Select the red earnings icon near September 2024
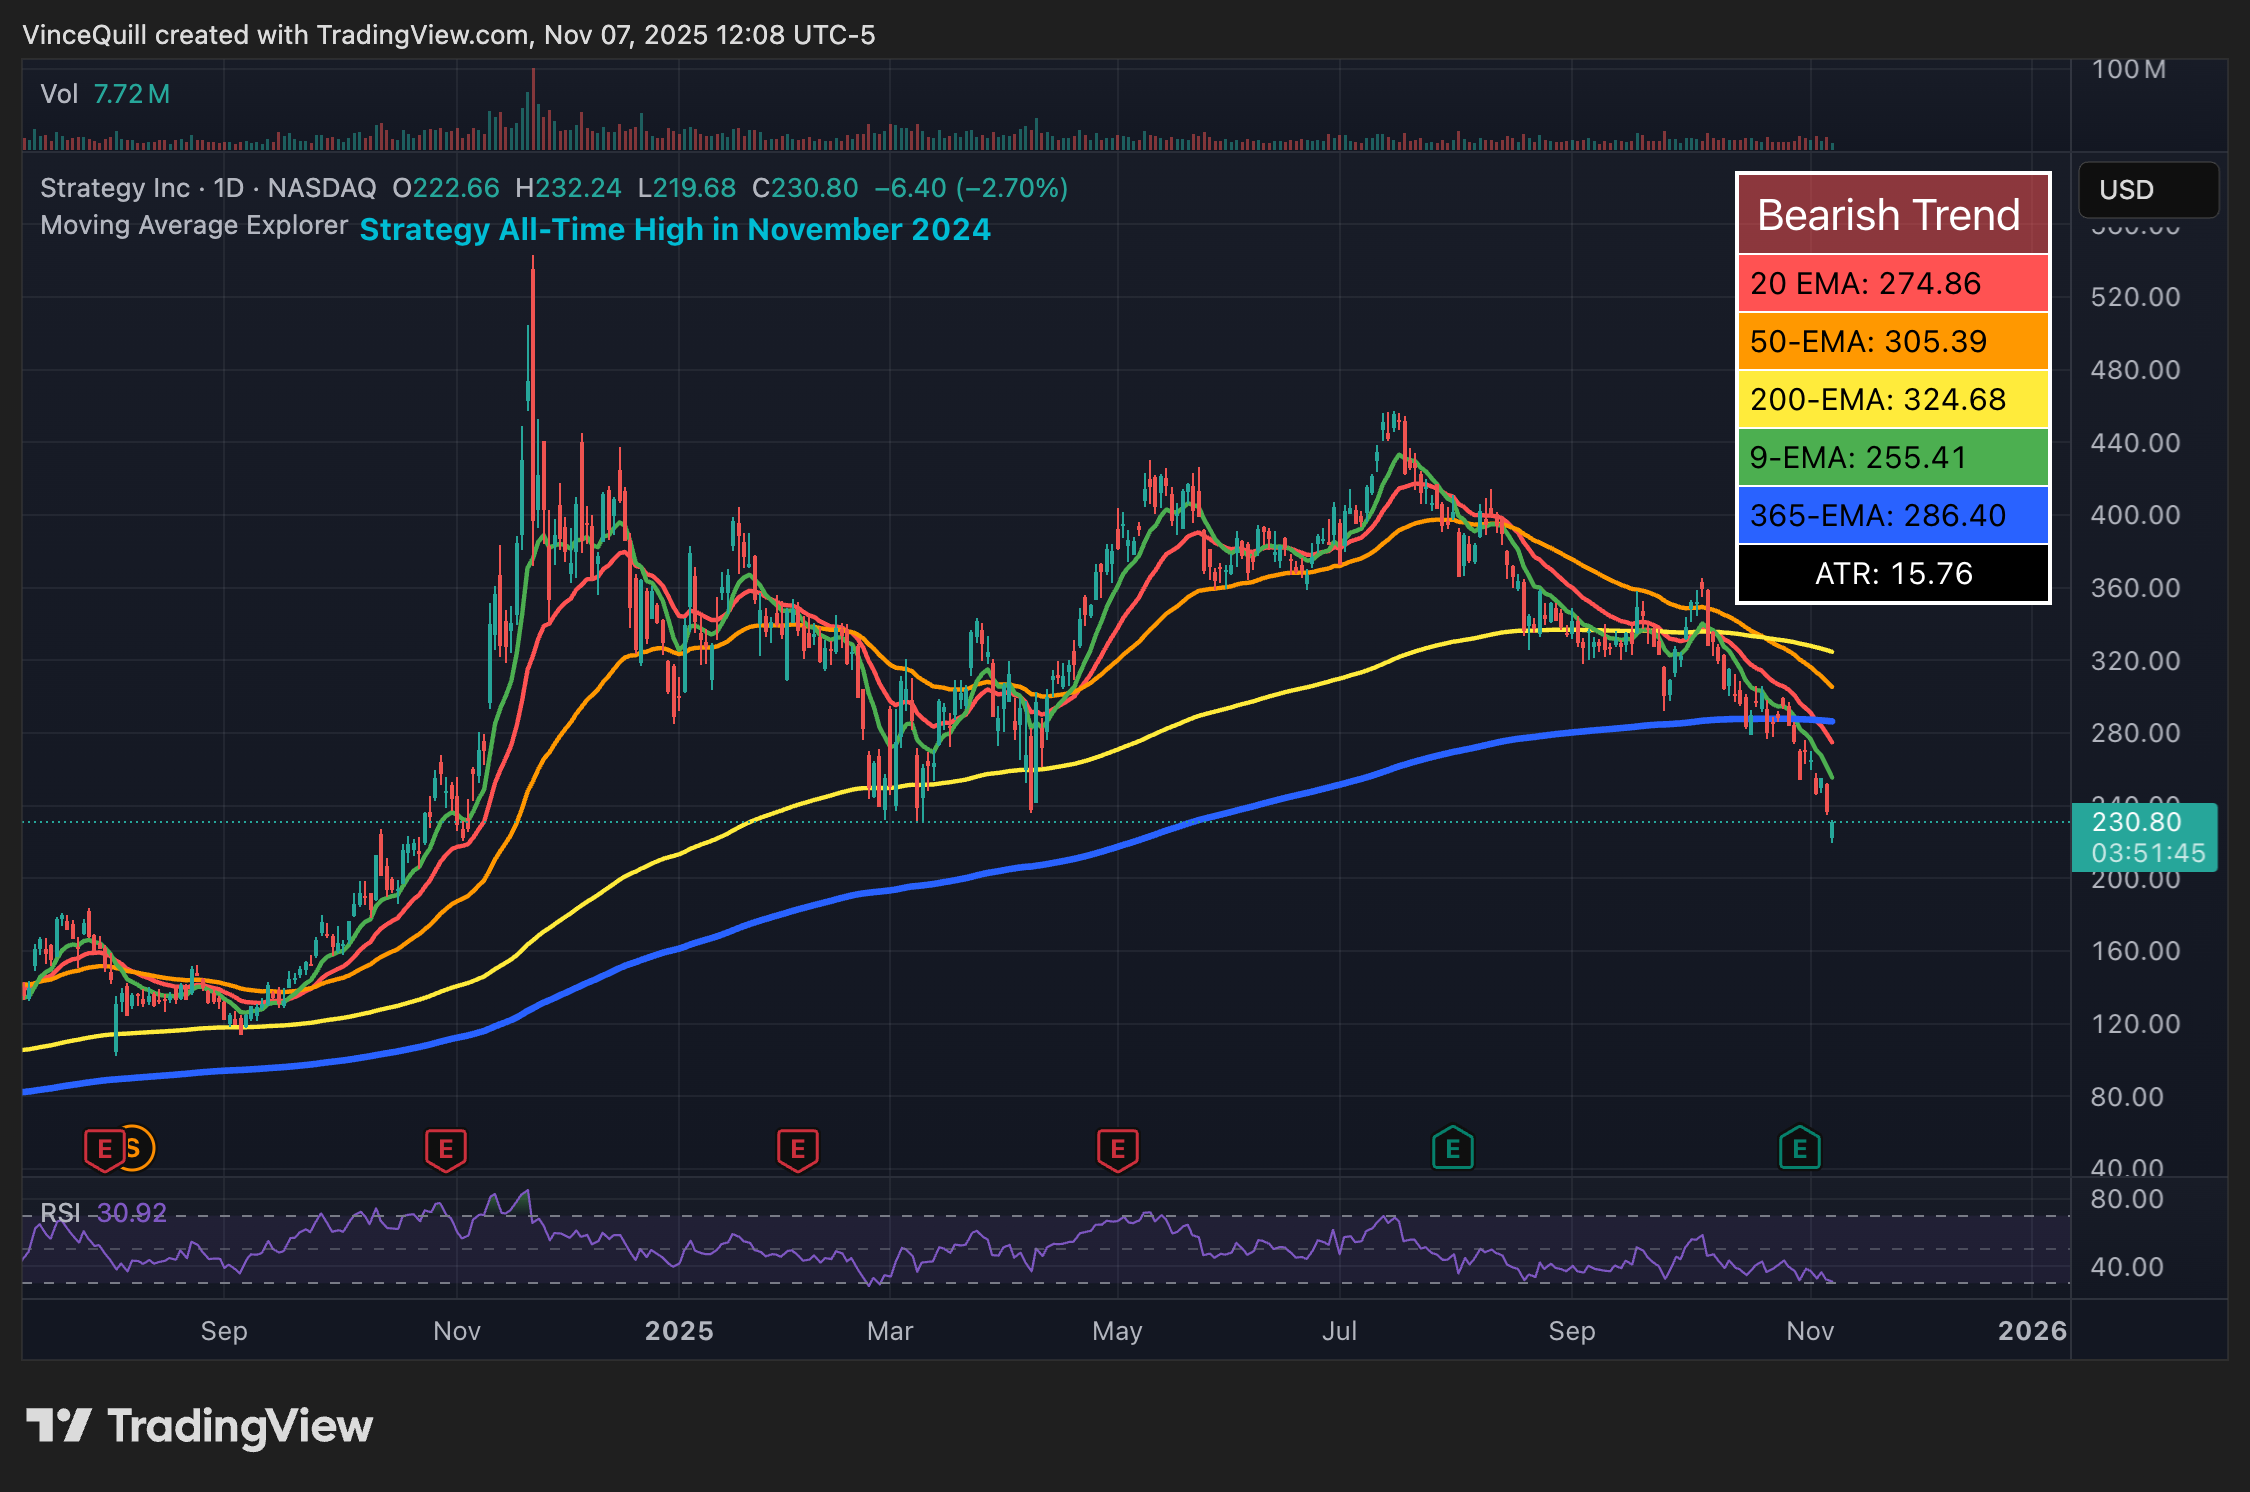Image resolution: width=2250 pixels, height=1492 pixels. (x=103, y=1149)
